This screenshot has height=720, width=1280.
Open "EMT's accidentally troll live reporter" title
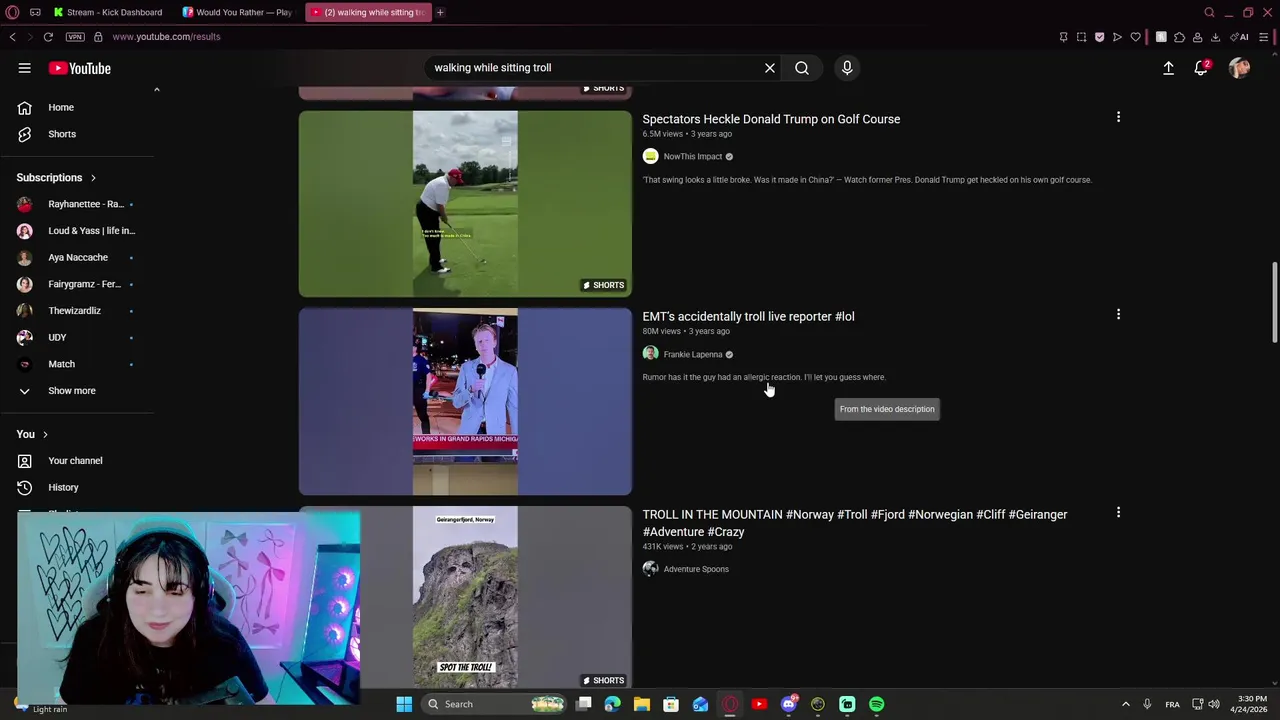pyautogui.click(x=748, y=317)
